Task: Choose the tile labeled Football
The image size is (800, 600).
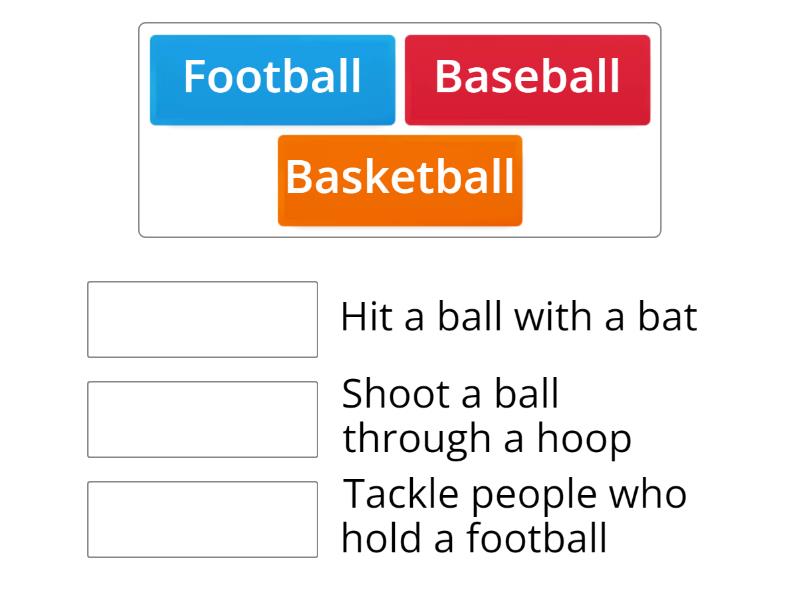Action: [272, 80]
